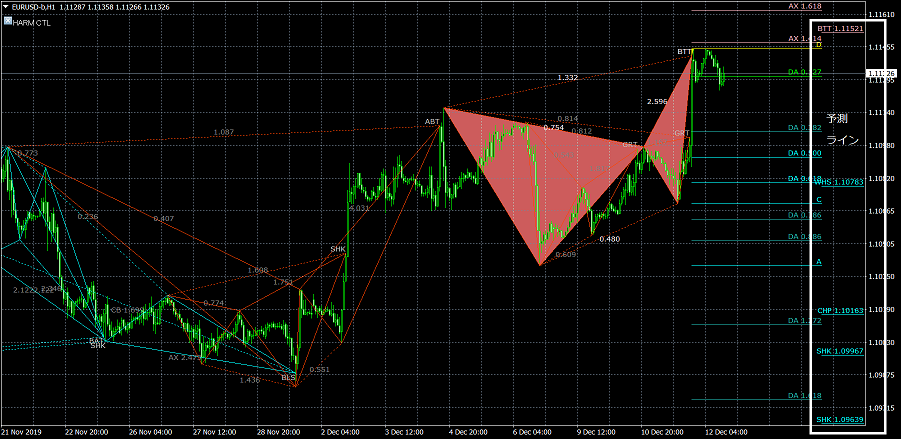
Task: Select the DA 0.500 retracement label
Action: [x=804, y=153]
